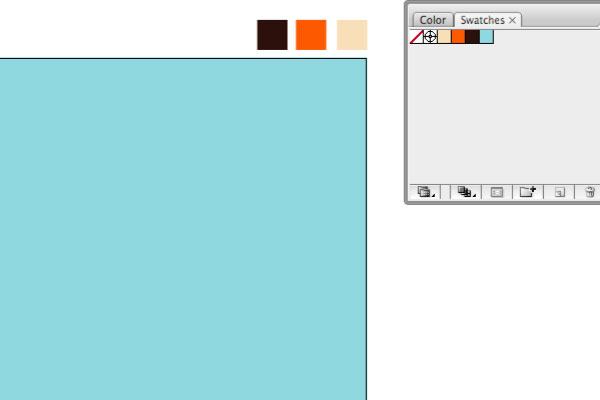Image resolution: width=600 pixels, height=400 pixels.
Task: Select the large light blue rectangle
Action: (x=183, y=229)
